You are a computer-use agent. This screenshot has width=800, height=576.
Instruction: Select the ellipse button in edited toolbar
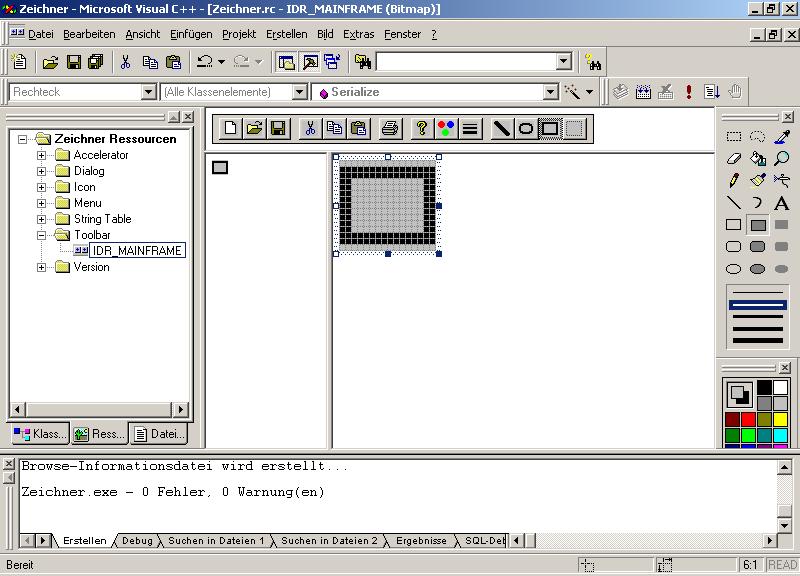coord(526,128)
